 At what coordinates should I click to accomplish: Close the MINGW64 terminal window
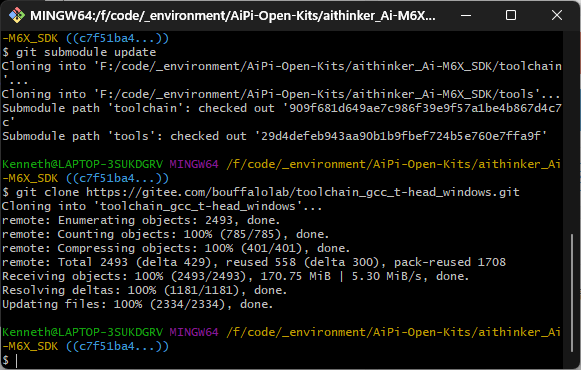click(x=557, y=16)
